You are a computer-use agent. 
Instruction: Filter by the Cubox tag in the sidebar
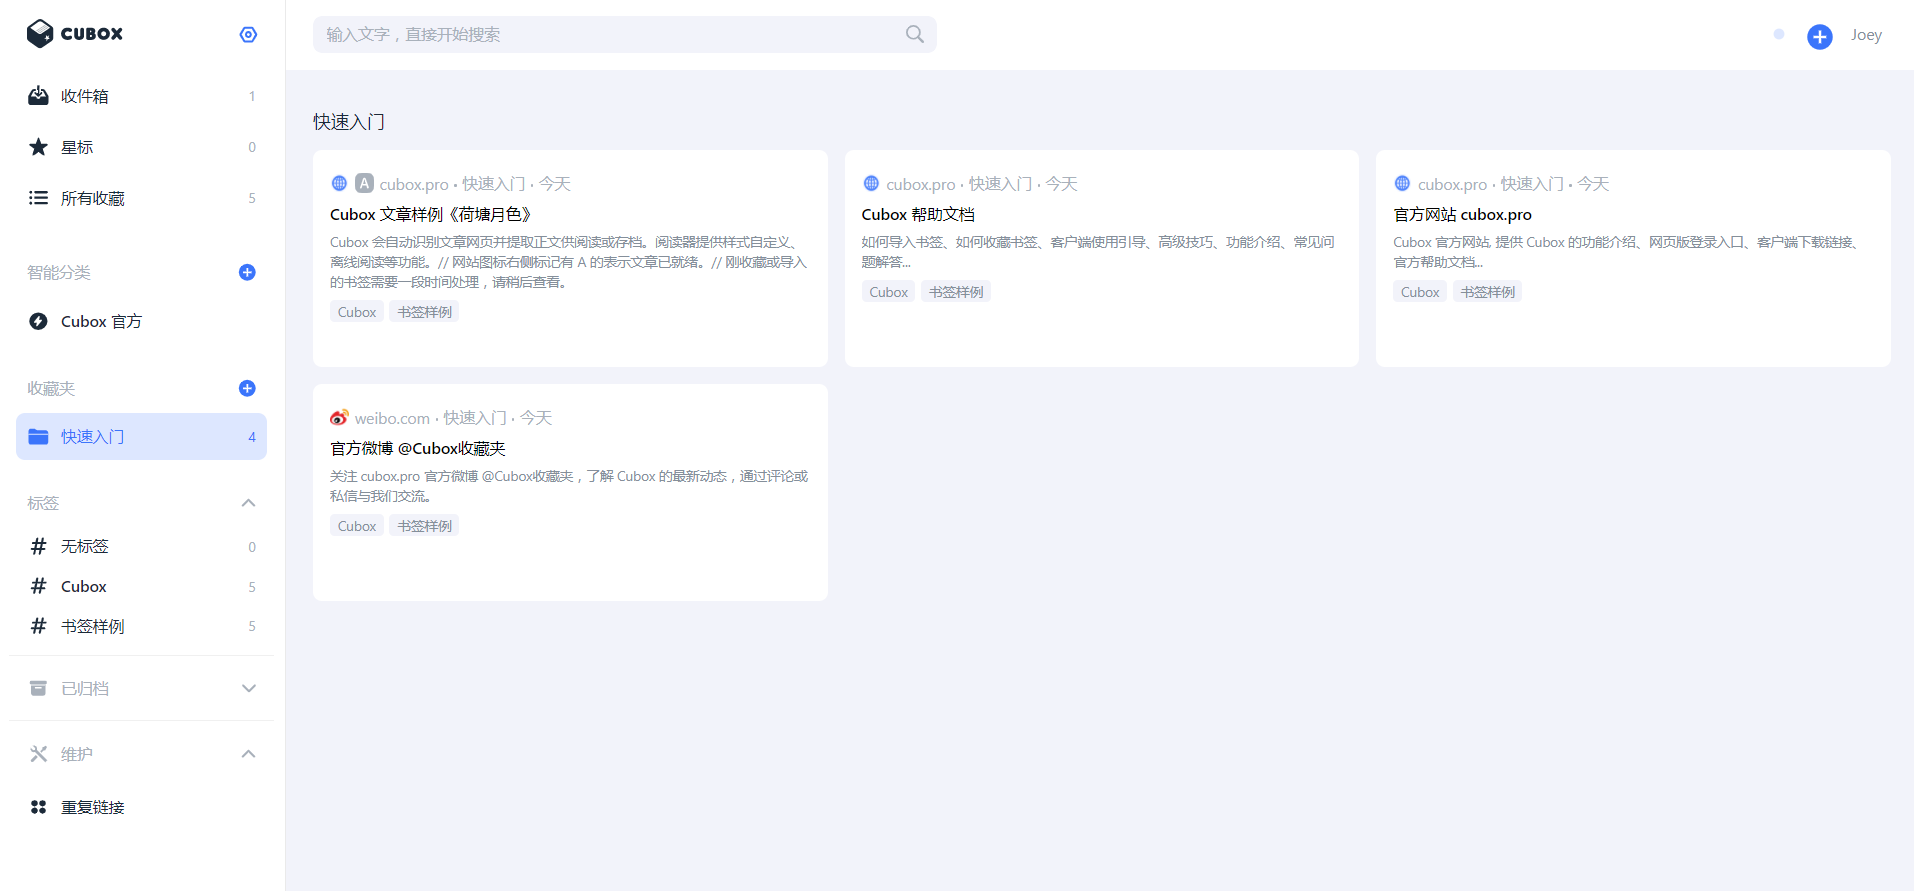[141, 586]
